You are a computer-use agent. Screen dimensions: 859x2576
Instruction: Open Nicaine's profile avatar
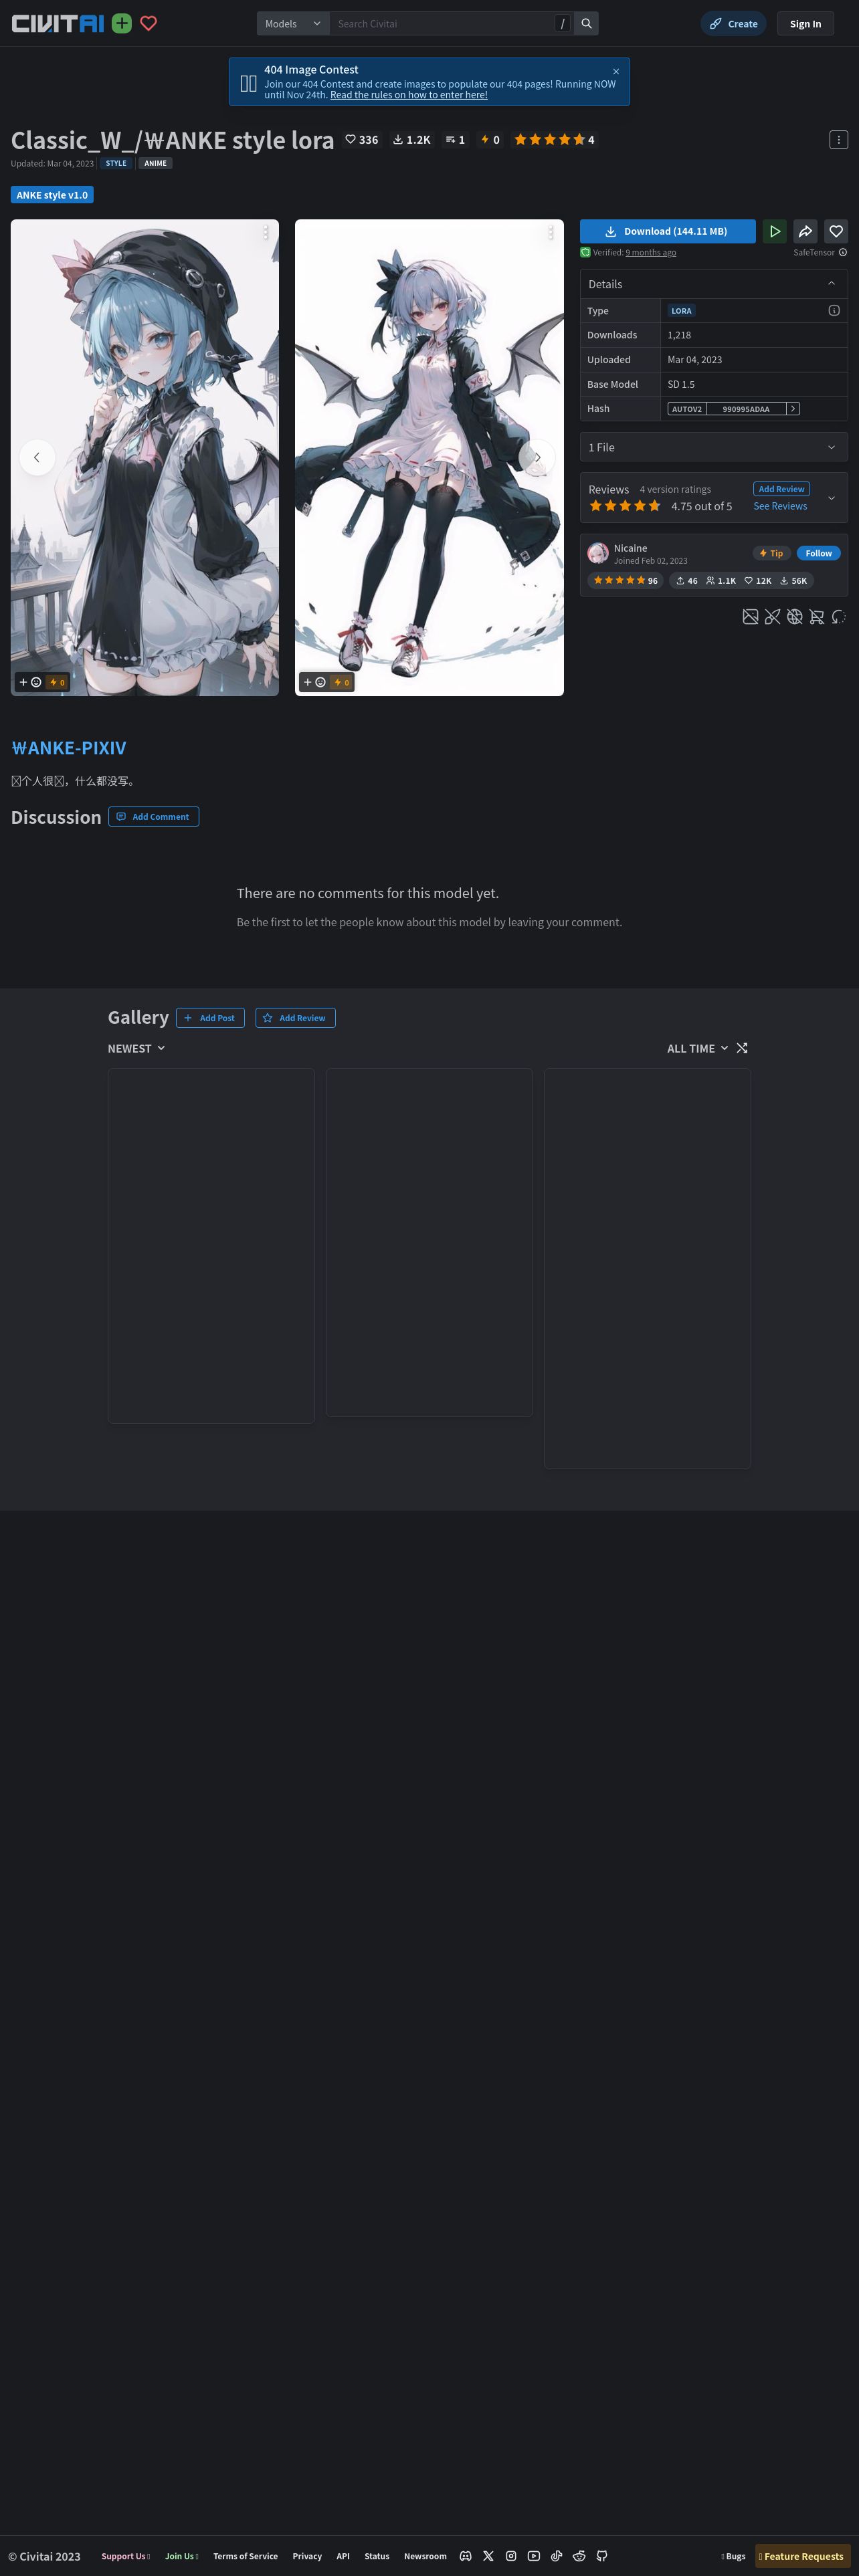point(598,553)
